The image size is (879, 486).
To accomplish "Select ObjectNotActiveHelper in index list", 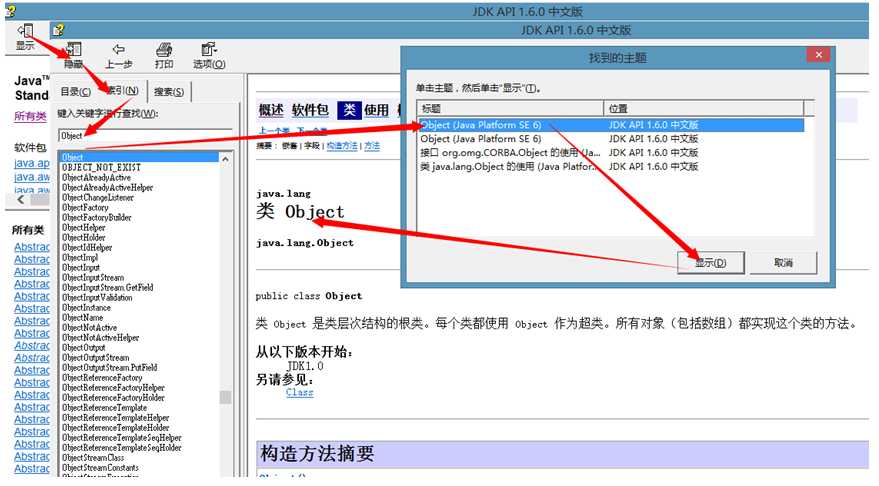I will (100, 338).
